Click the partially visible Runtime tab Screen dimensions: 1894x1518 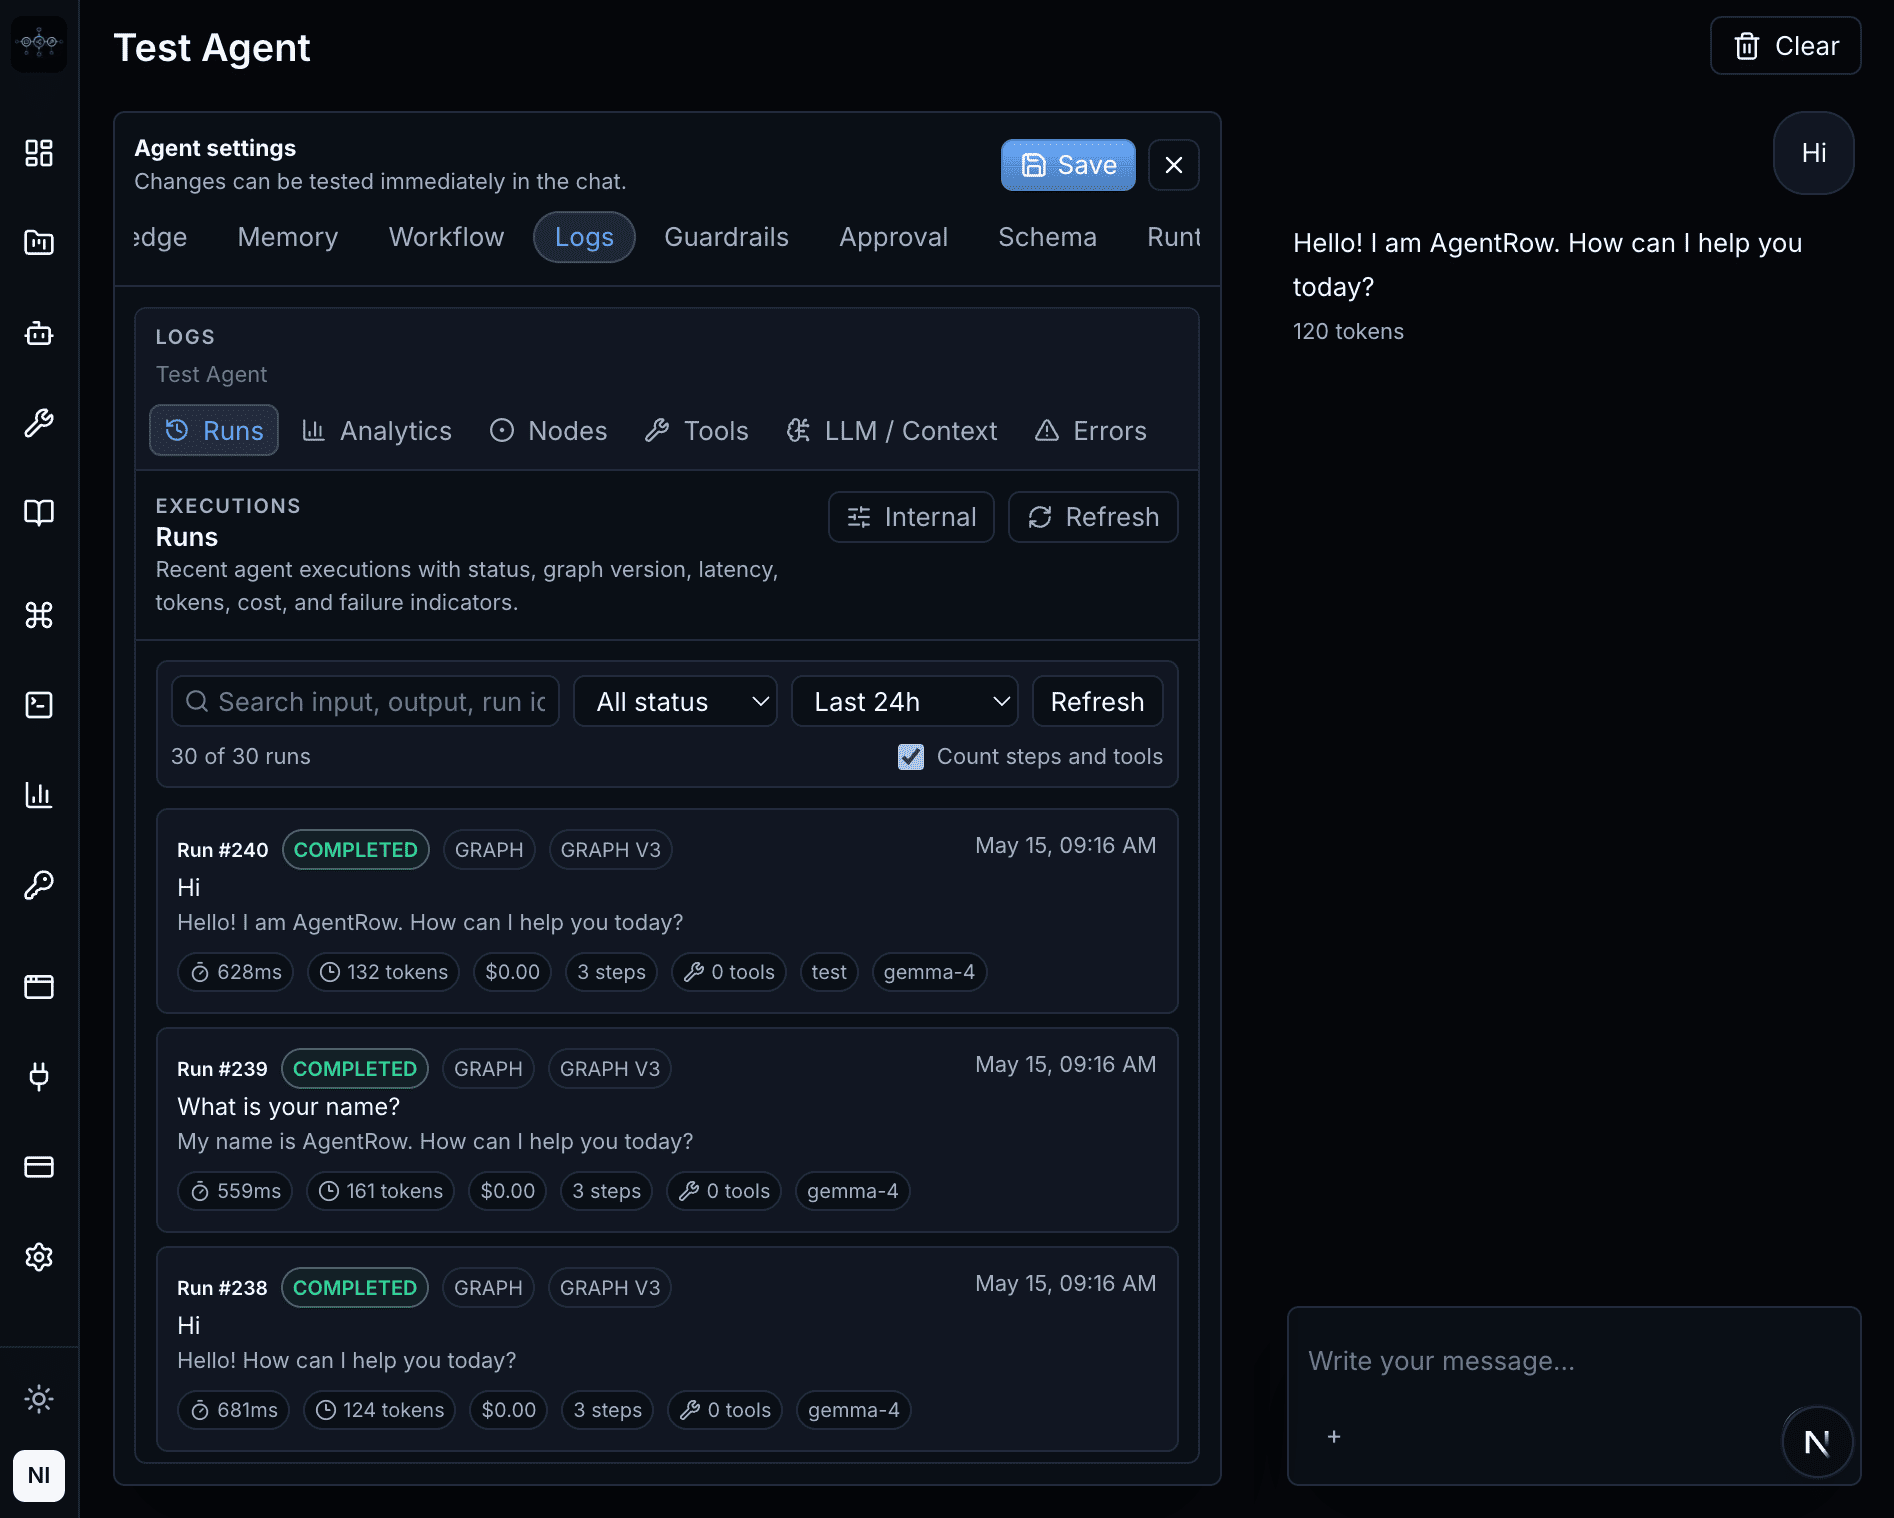[1173, 237]
